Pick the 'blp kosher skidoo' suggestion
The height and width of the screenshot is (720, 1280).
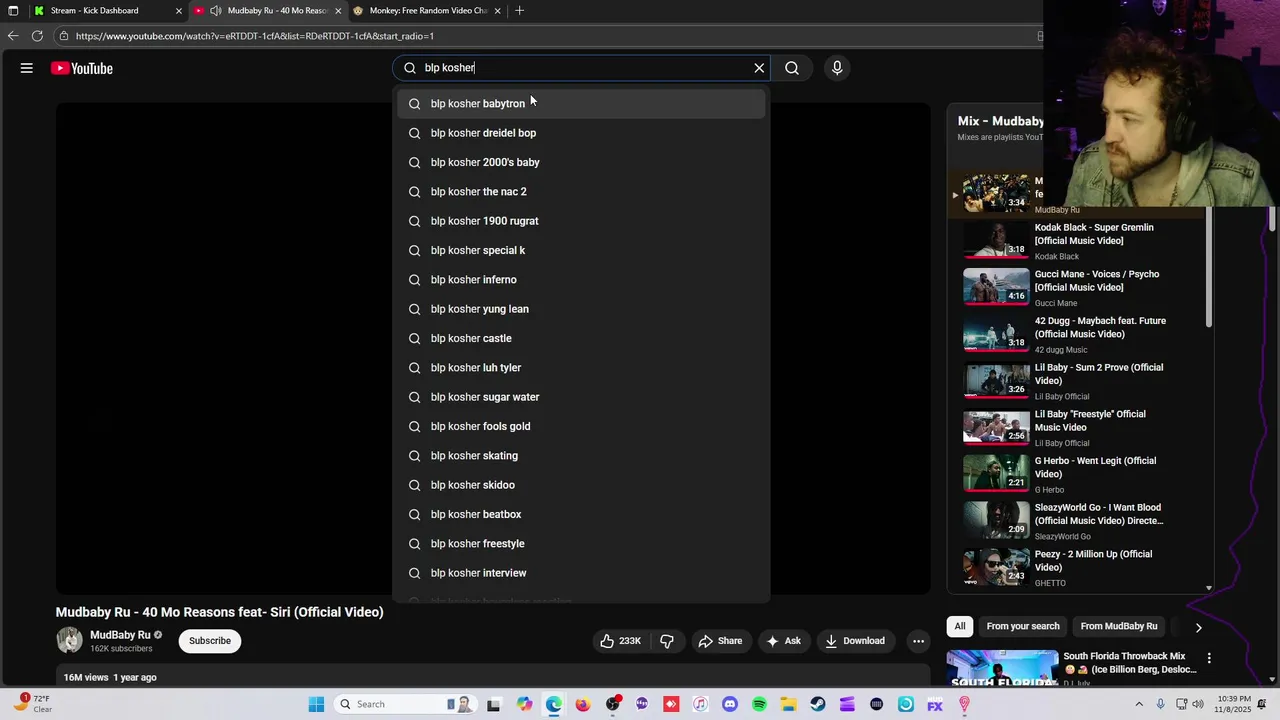point(581,485)
